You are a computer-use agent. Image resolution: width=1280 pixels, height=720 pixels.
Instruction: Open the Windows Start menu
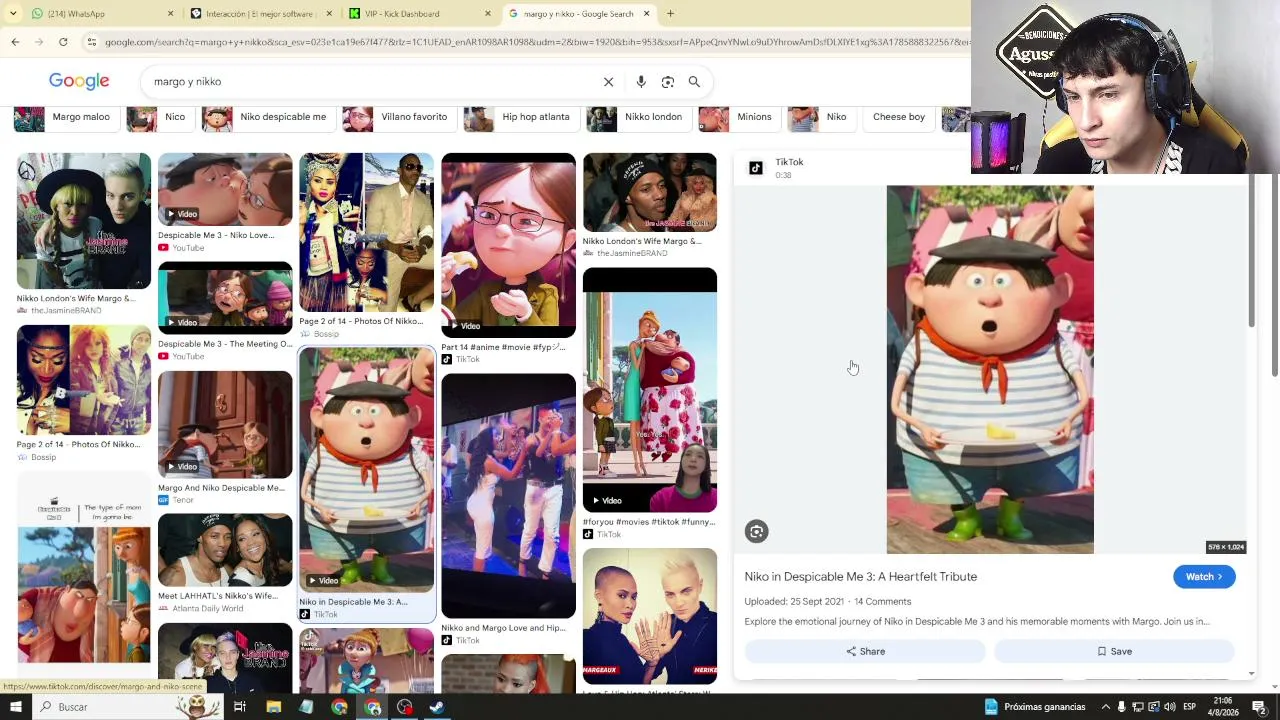[15, 707]
